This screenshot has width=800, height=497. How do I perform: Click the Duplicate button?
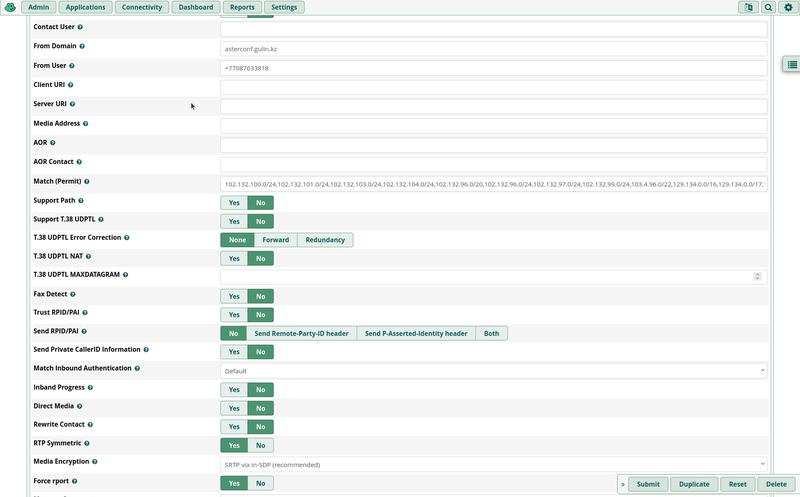click(694, 484)
